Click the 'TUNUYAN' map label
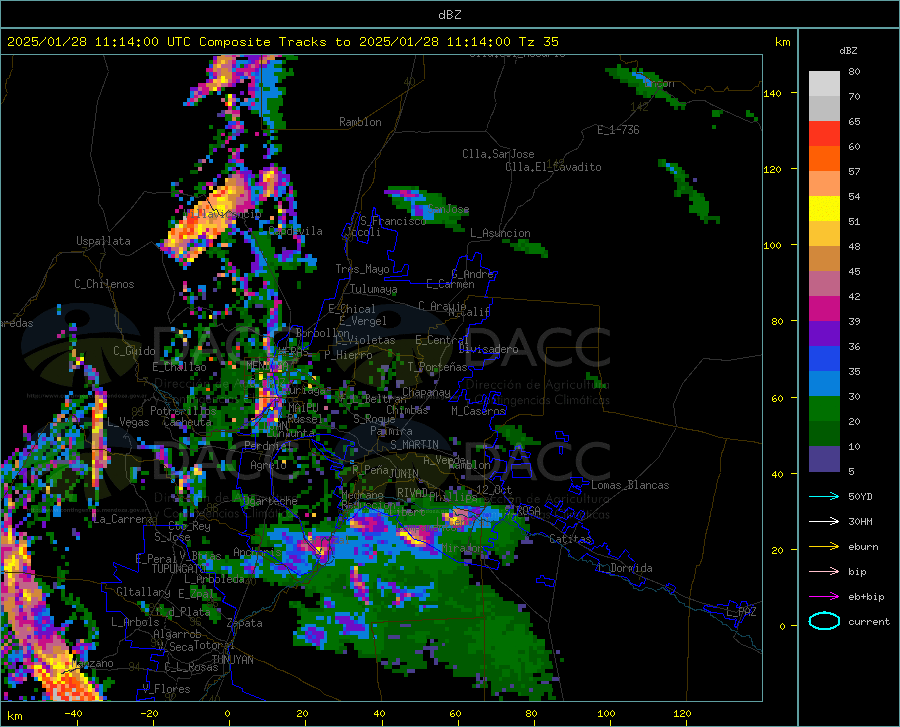 pos(232,660)
